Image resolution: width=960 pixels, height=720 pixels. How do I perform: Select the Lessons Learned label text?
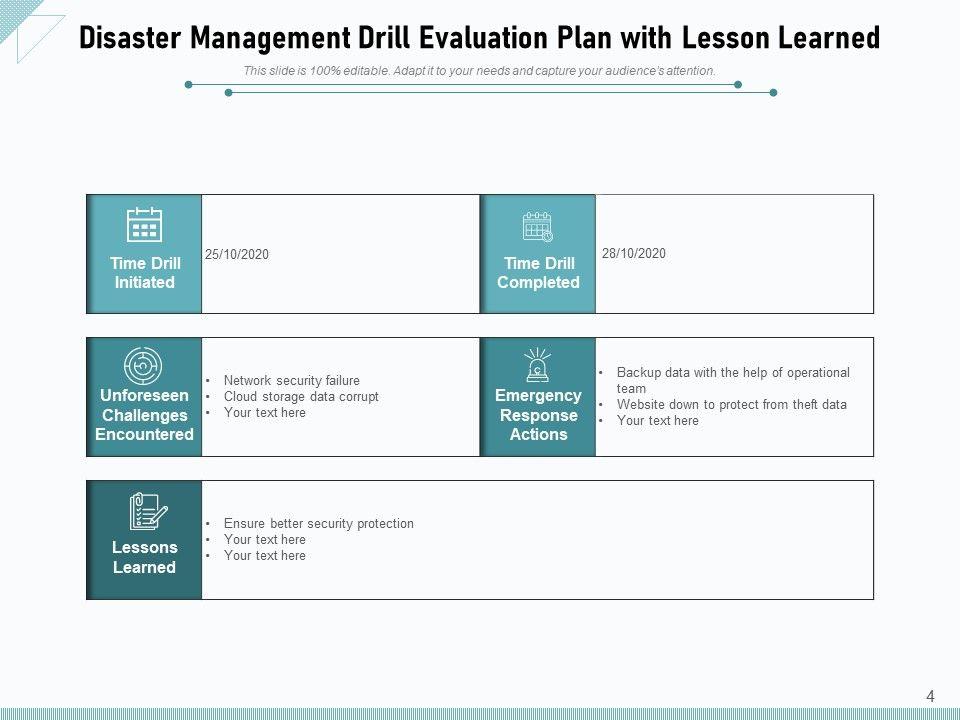(144, 557)
